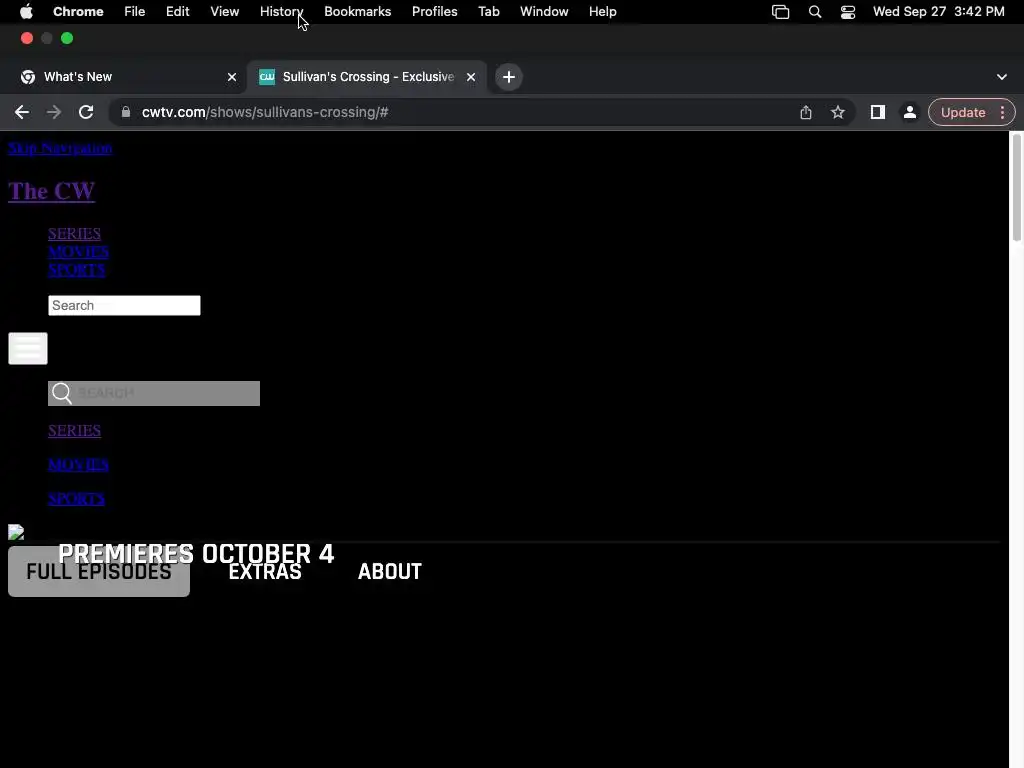Open the Chrome profile avatar menu
The height and width of the screenshot is (768, 1024).
[x=910, y=112]
